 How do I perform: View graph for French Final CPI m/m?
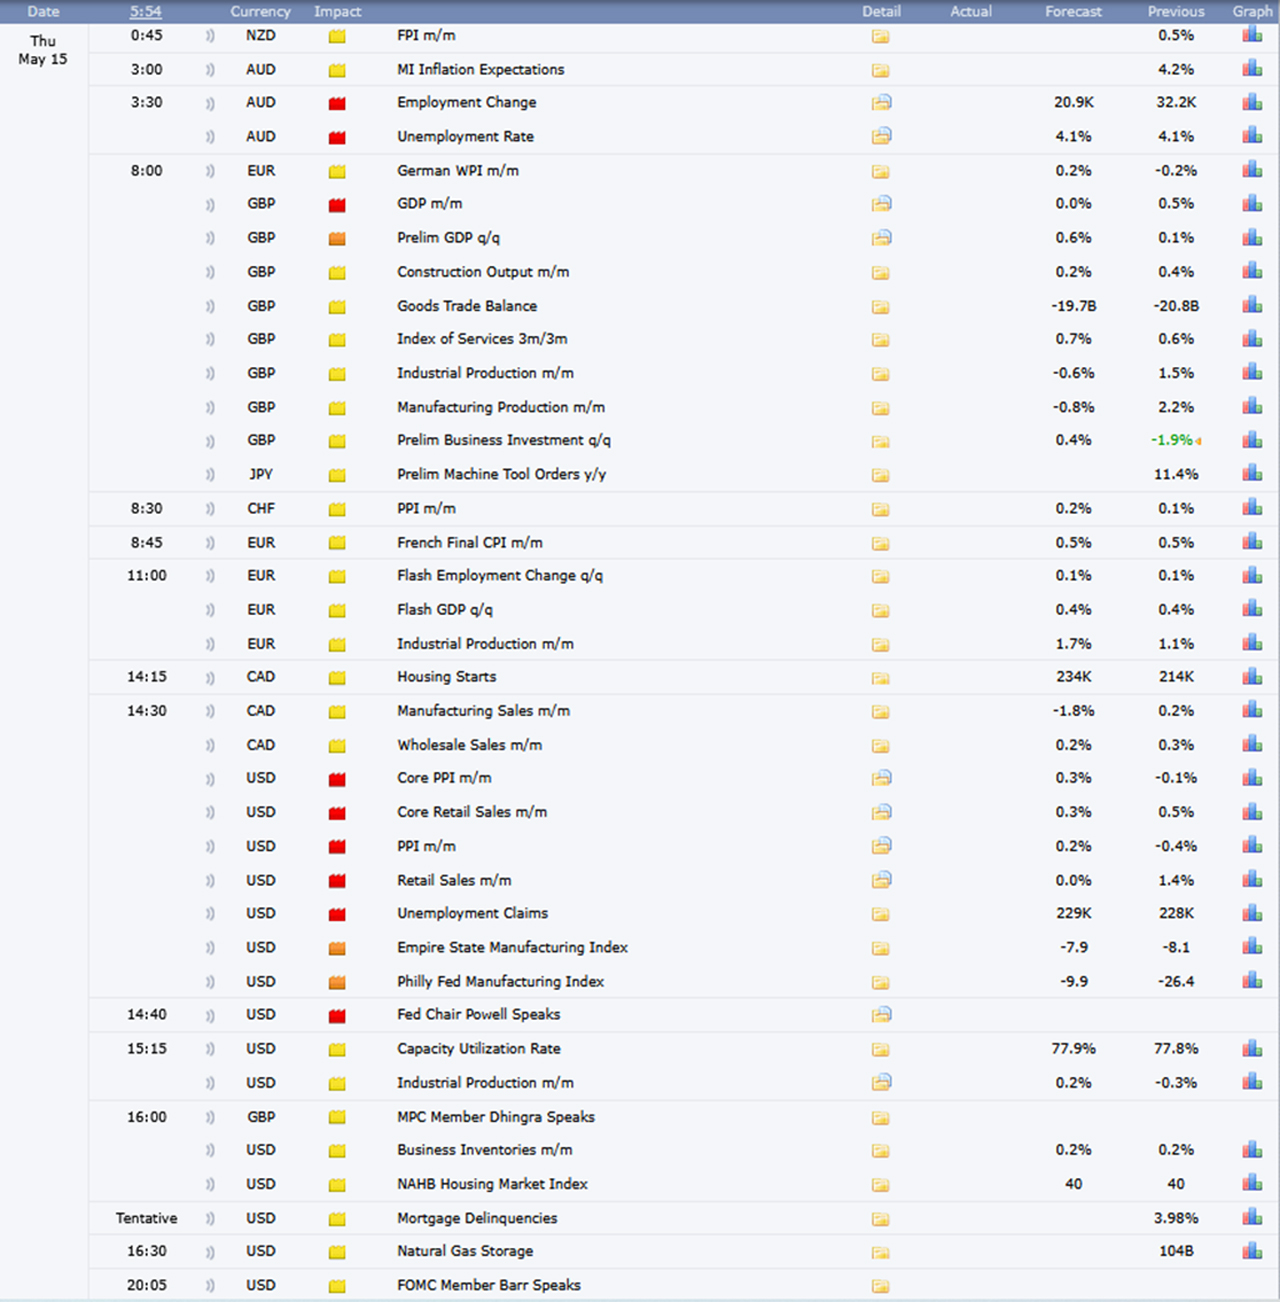[1252, 542]
